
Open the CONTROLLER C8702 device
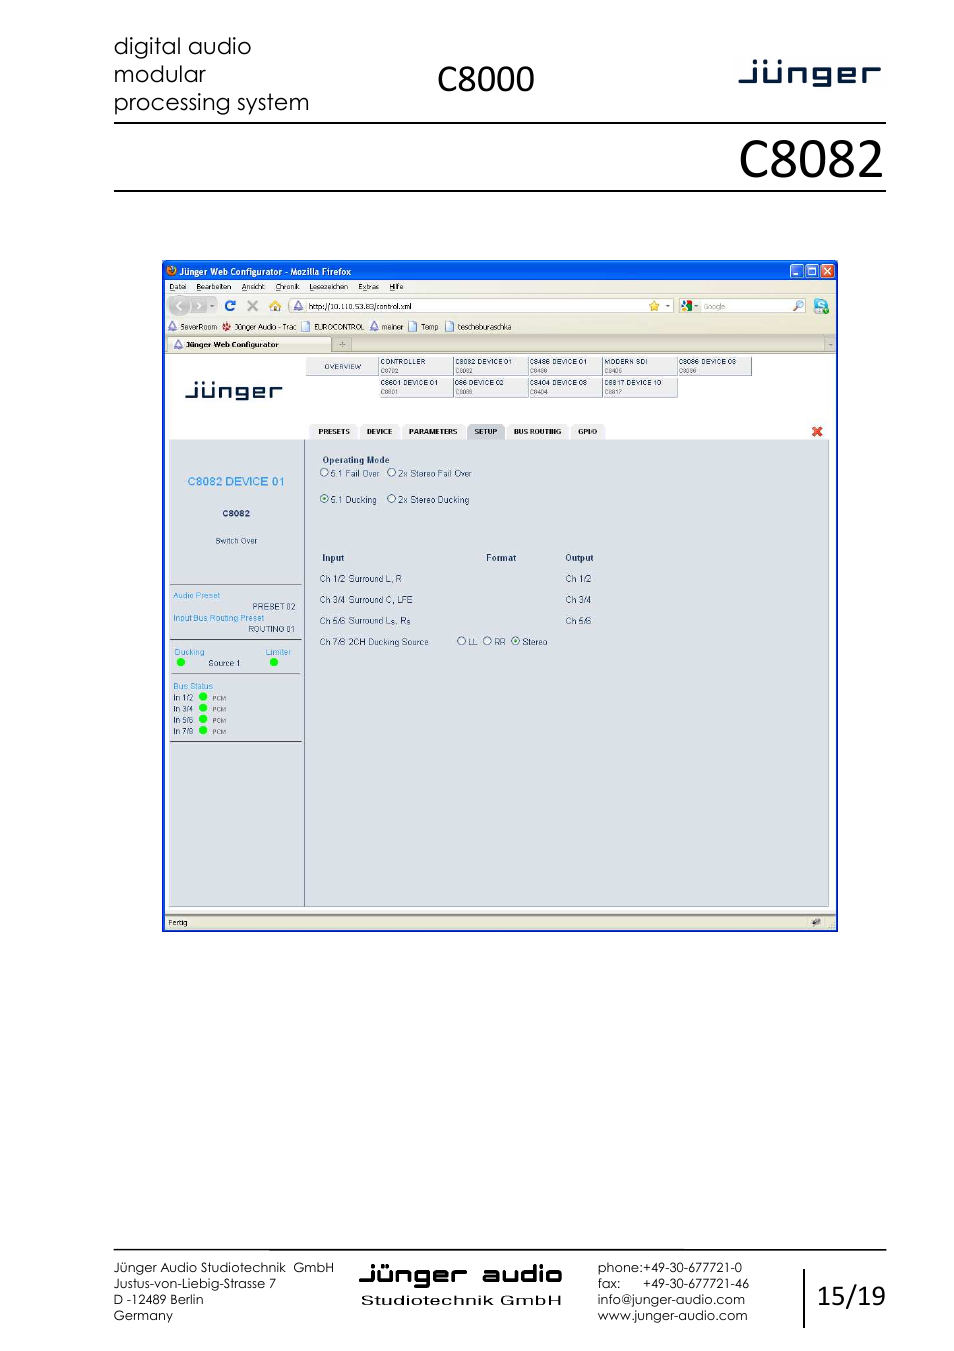(416, 366)
